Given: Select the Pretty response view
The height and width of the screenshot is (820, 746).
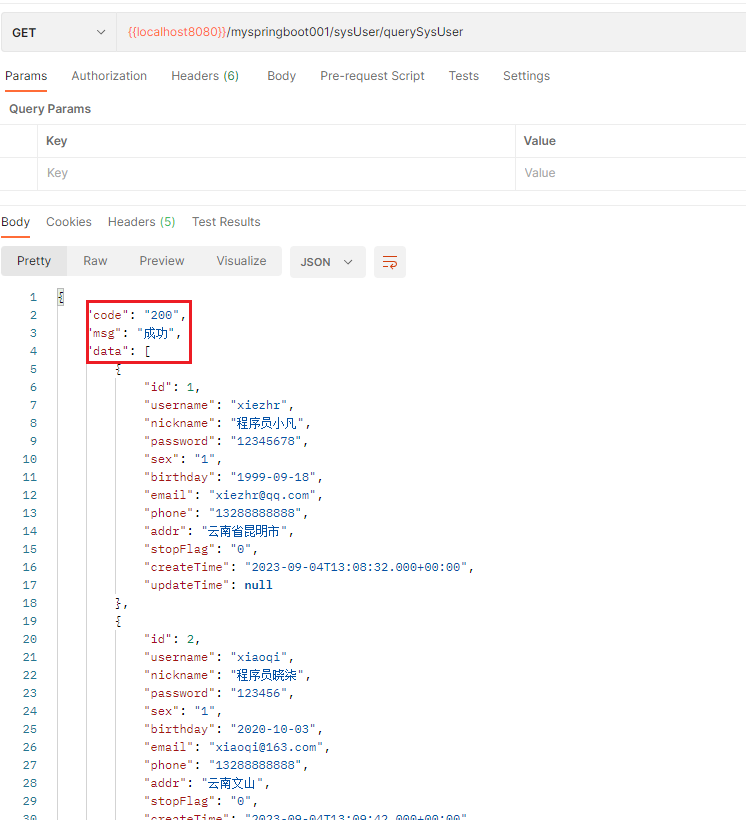Looking at the screenshot, I should point(34,261).
